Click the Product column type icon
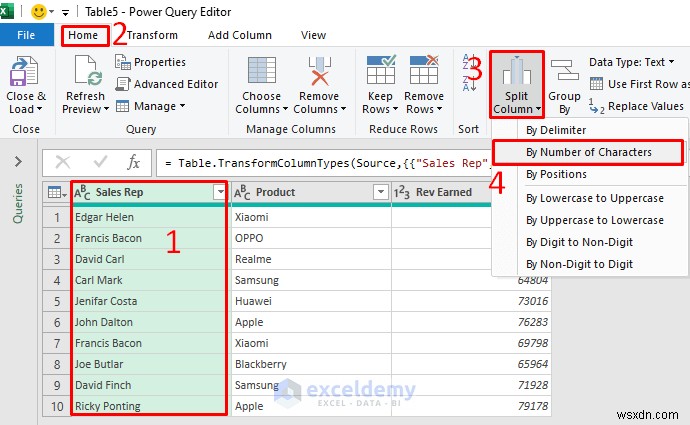Image resolution: width=690 pixels, height=425 pixels. click(x=242, y=192)
